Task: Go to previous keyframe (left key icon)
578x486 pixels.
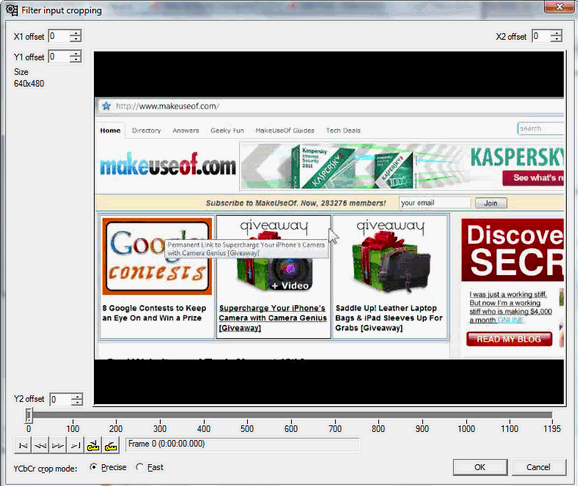Action: pos(93,445)
